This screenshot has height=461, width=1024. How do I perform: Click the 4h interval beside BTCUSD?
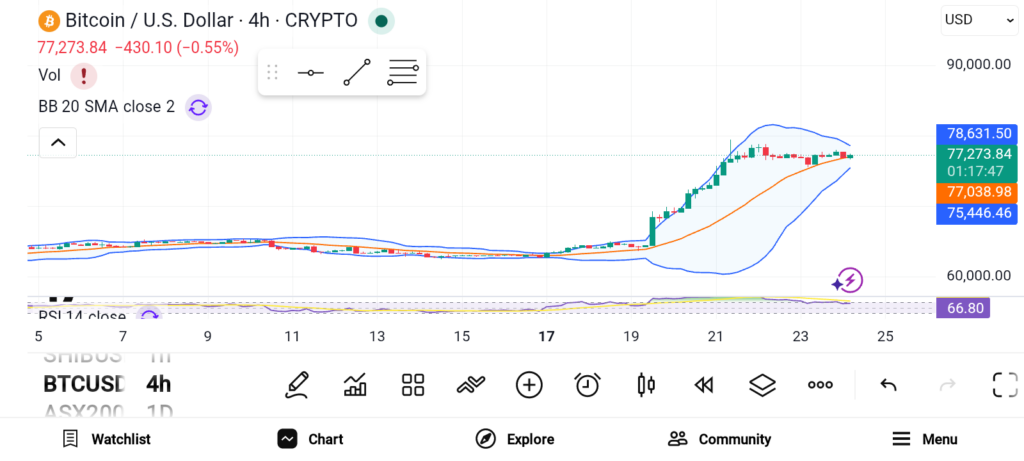[x=159, y=384]
